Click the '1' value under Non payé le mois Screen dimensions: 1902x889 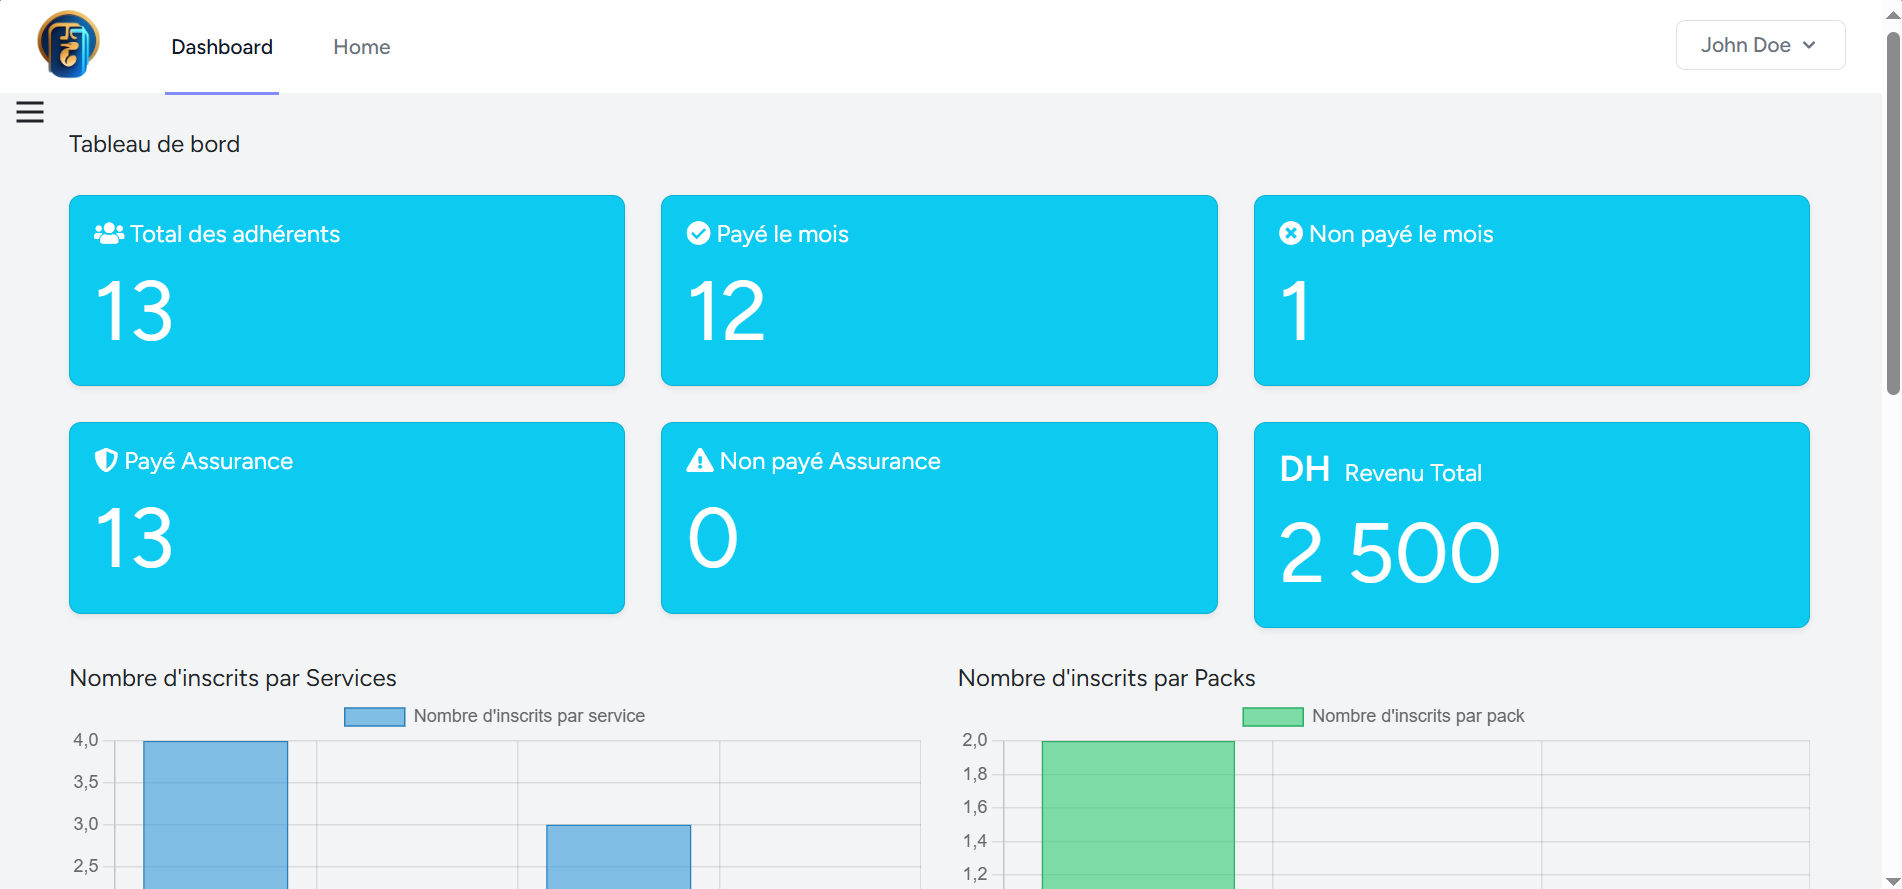click(x=1295, y=312)
